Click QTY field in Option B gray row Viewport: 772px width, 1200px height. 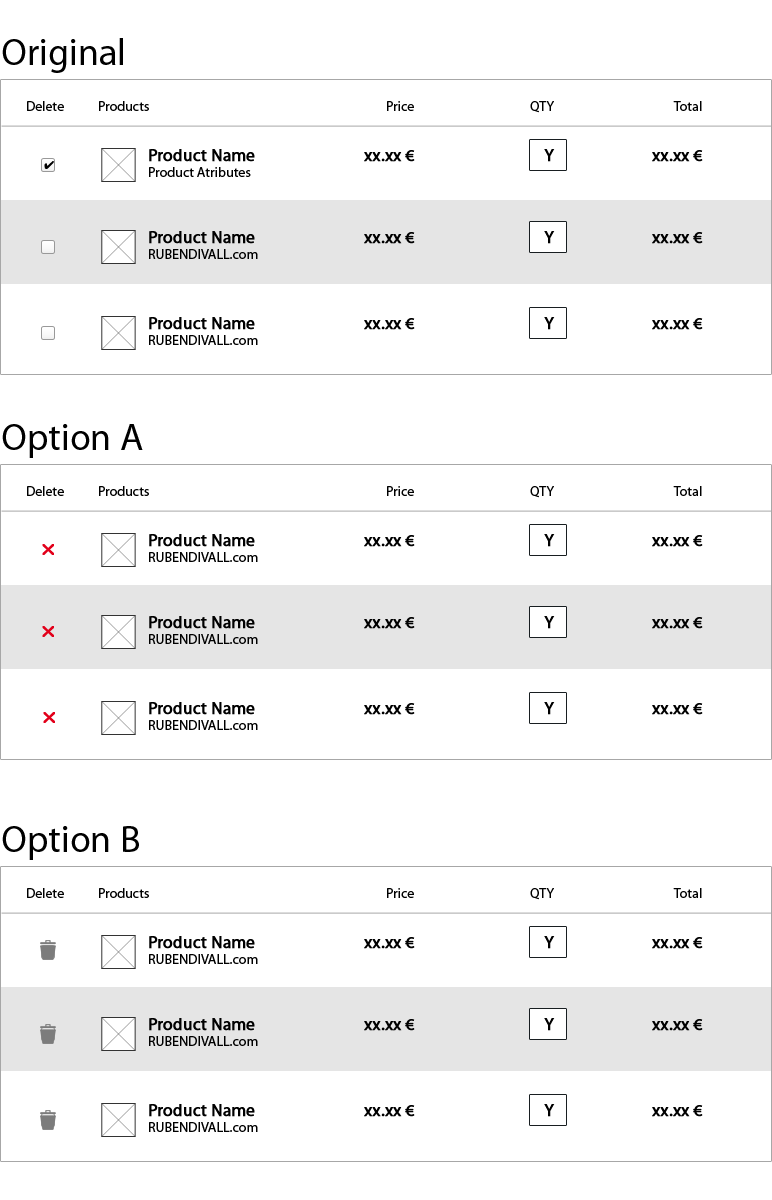(548, 1024)
